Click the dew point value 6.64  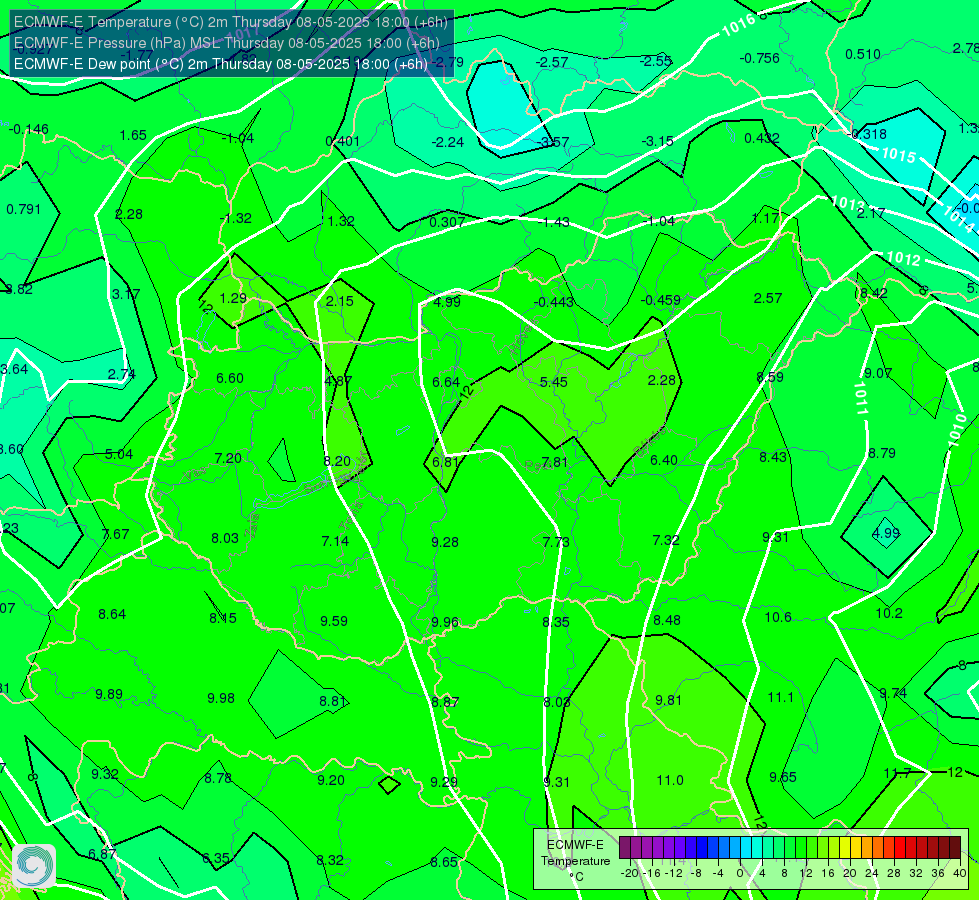pyautogui.click(x=446, y=382)
